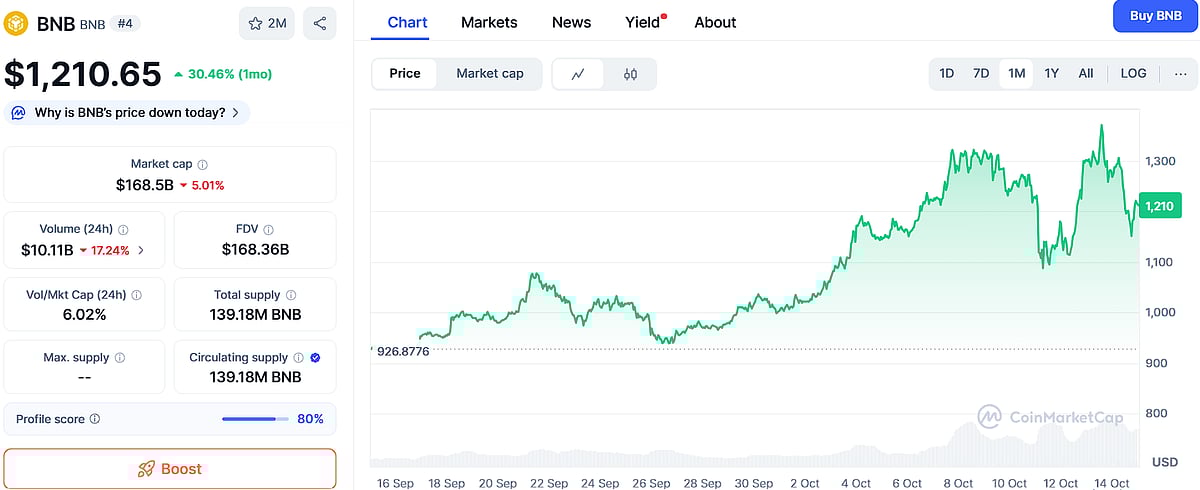This screenshot has height=490, width=1200.
Task: Switch to candlestick chart view icon
Action: [x=630, y=74]
